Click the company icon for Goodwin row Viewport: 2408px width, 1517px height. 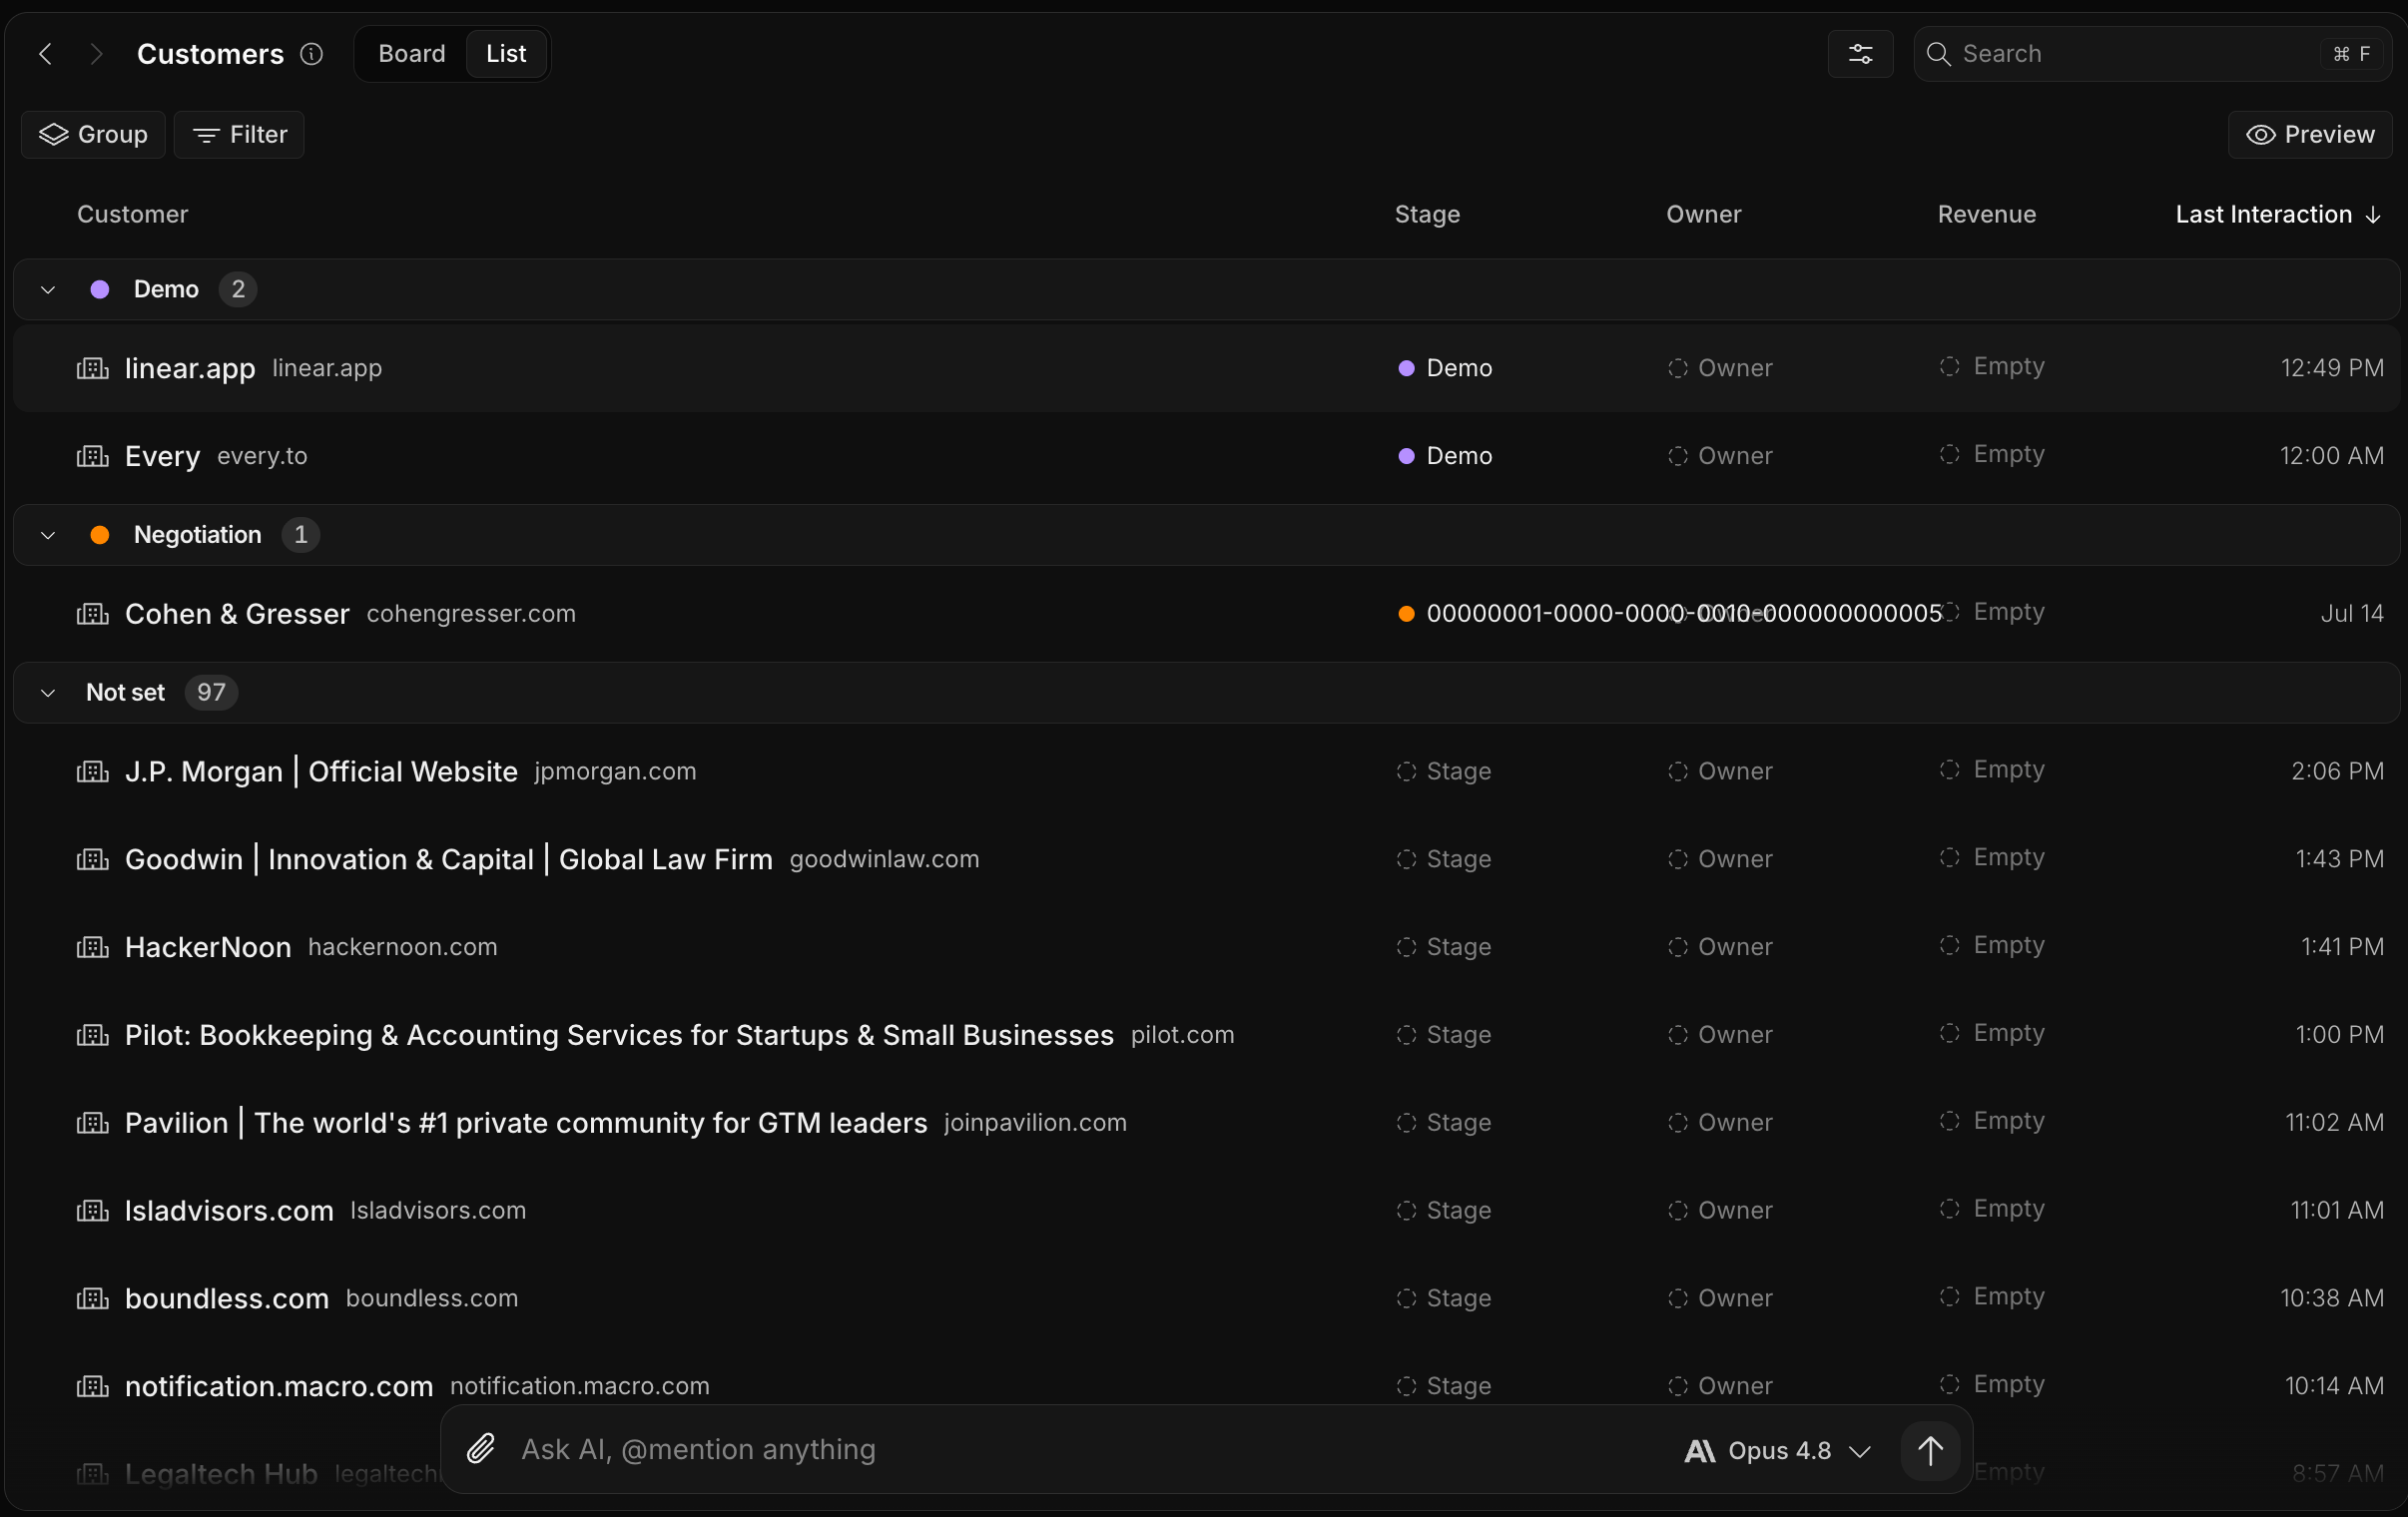93,859
